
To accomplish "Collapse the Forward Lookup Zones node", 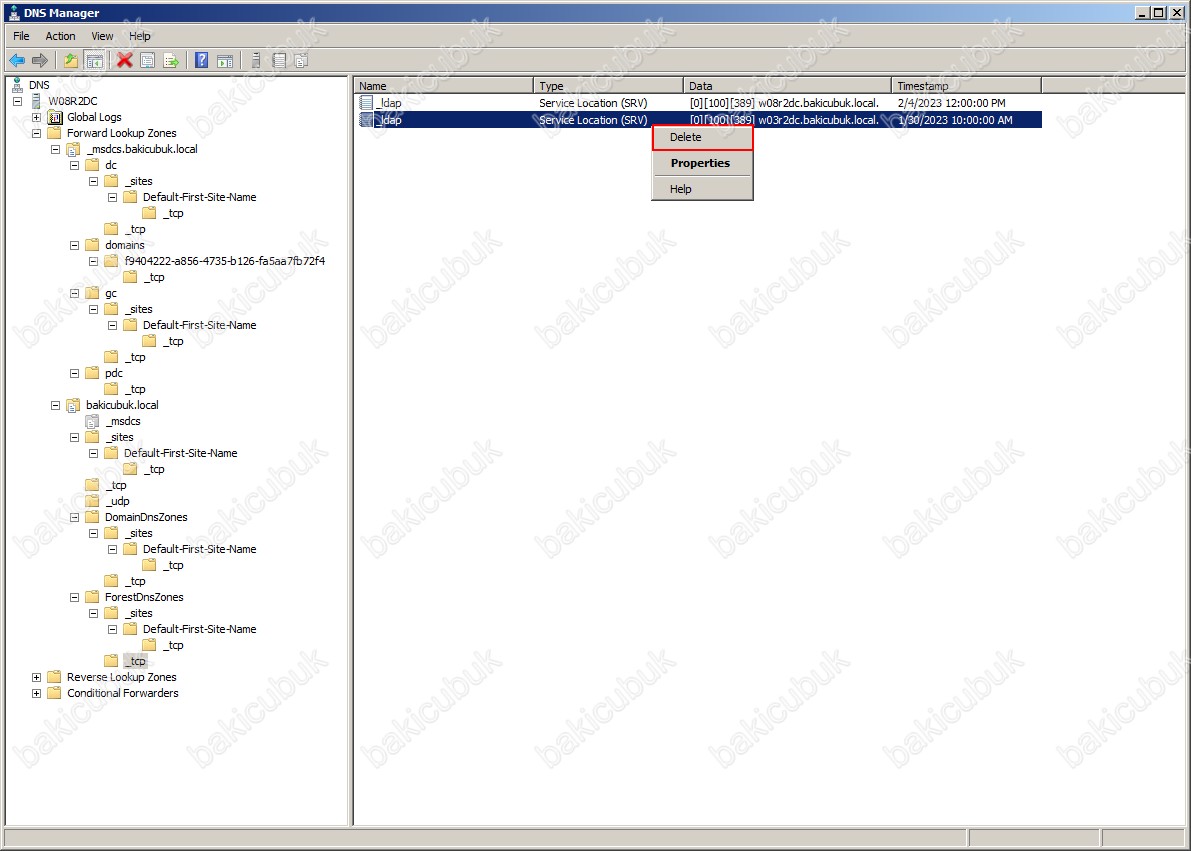I will [36, 133].
